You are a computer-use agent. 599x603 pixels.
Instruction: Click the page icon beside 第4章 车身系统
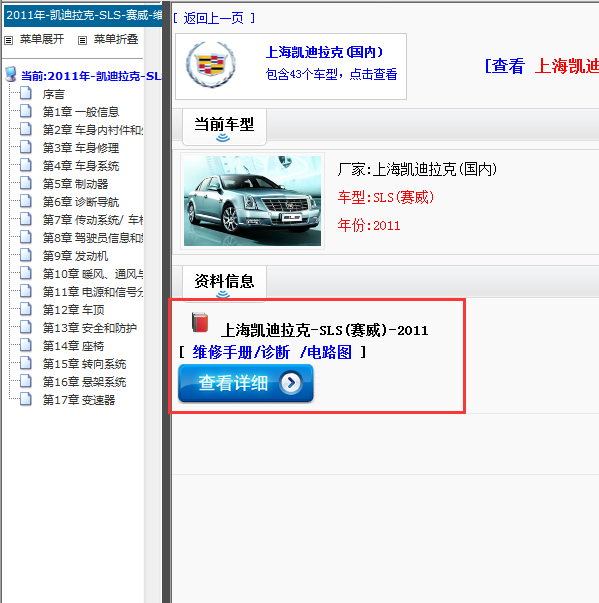coord(26,165)
